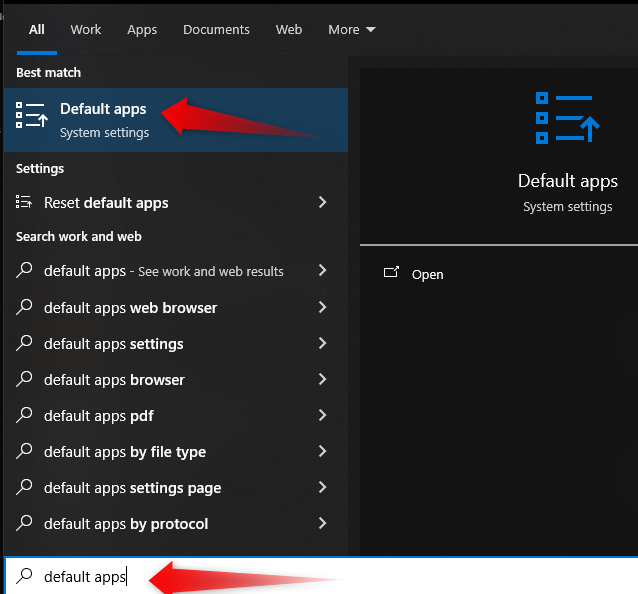Expand chevron for 'default apps by file type'
638x594 pixels.
click(x=322, y=451)
